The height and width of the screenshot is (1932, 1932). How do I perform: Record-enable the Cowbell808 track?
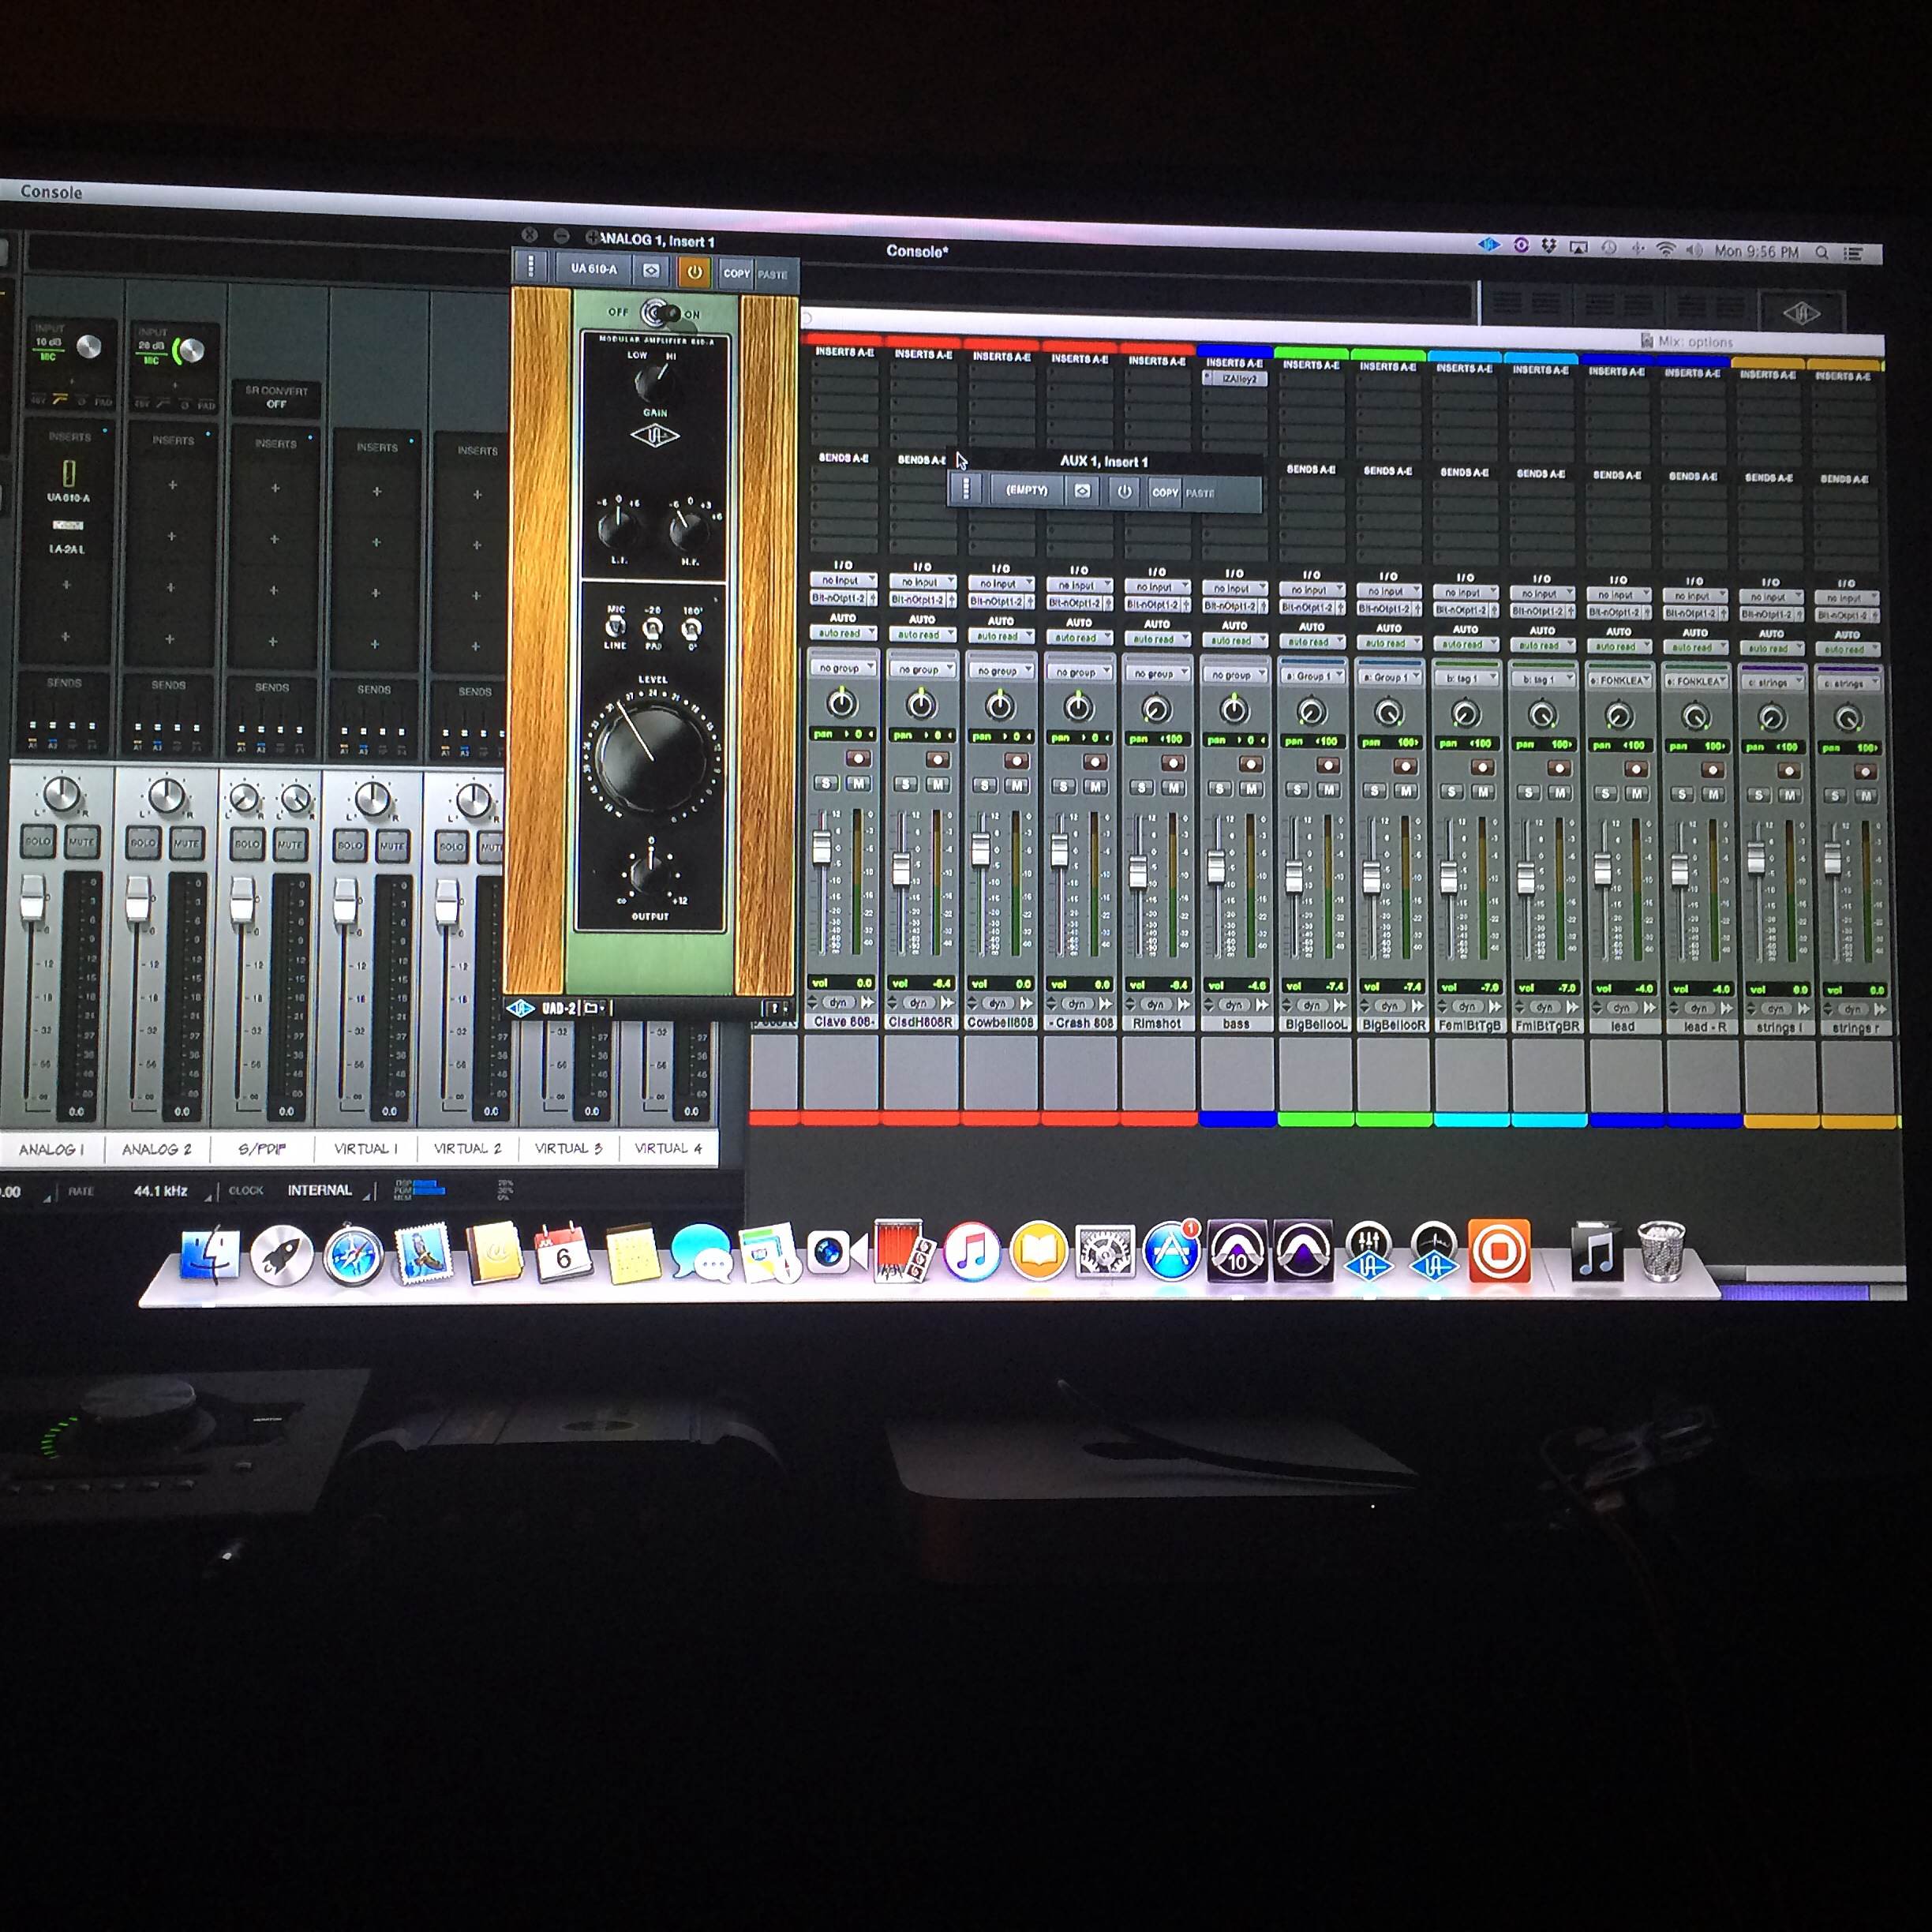point(1016,760)
